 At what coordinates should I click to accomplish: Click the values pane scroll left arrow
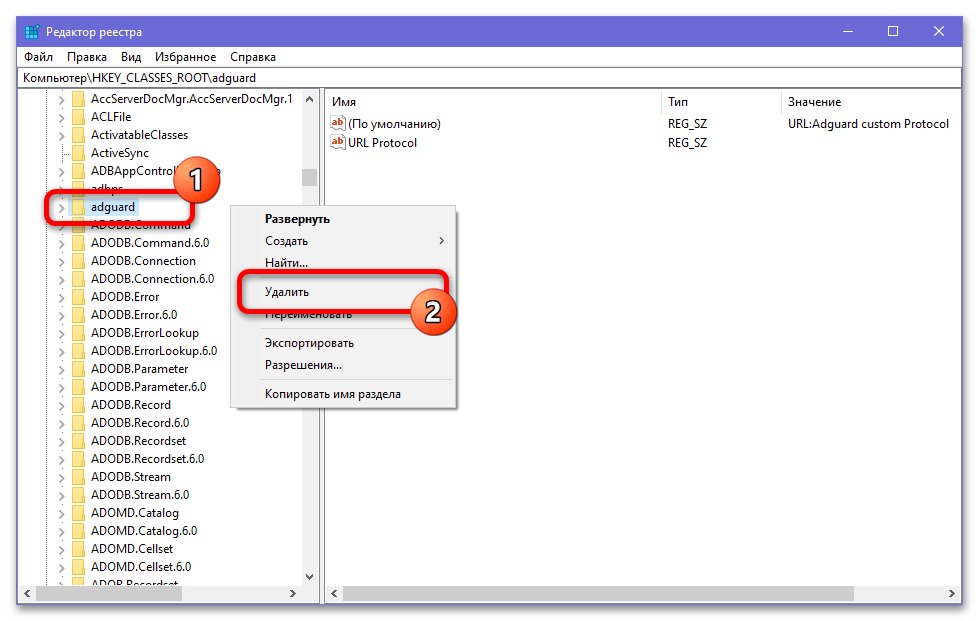(334, 594)
